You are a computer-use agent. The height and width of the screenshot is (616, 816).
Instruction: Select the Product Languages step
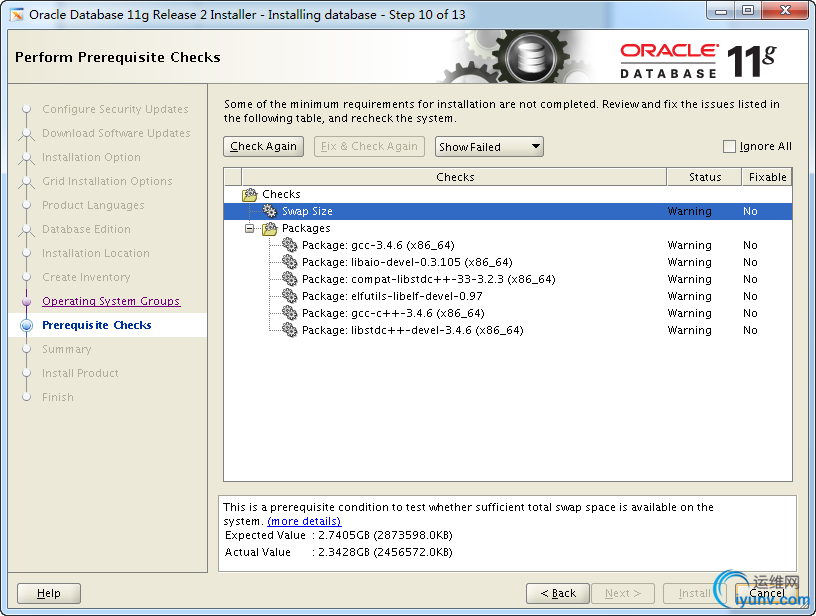93,205
